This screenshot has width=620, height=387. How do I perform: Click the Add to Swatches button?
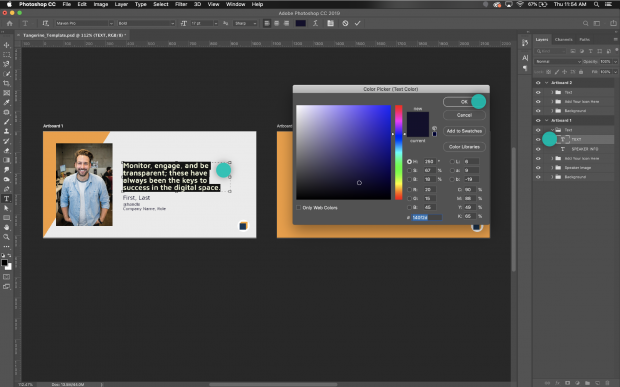464,131
